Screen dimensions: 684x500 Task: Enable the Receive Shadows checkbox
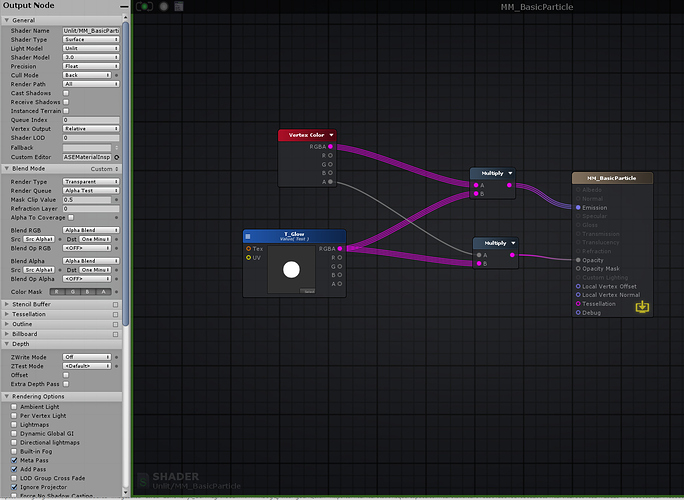pyautogui.click(x=66, y=102)
